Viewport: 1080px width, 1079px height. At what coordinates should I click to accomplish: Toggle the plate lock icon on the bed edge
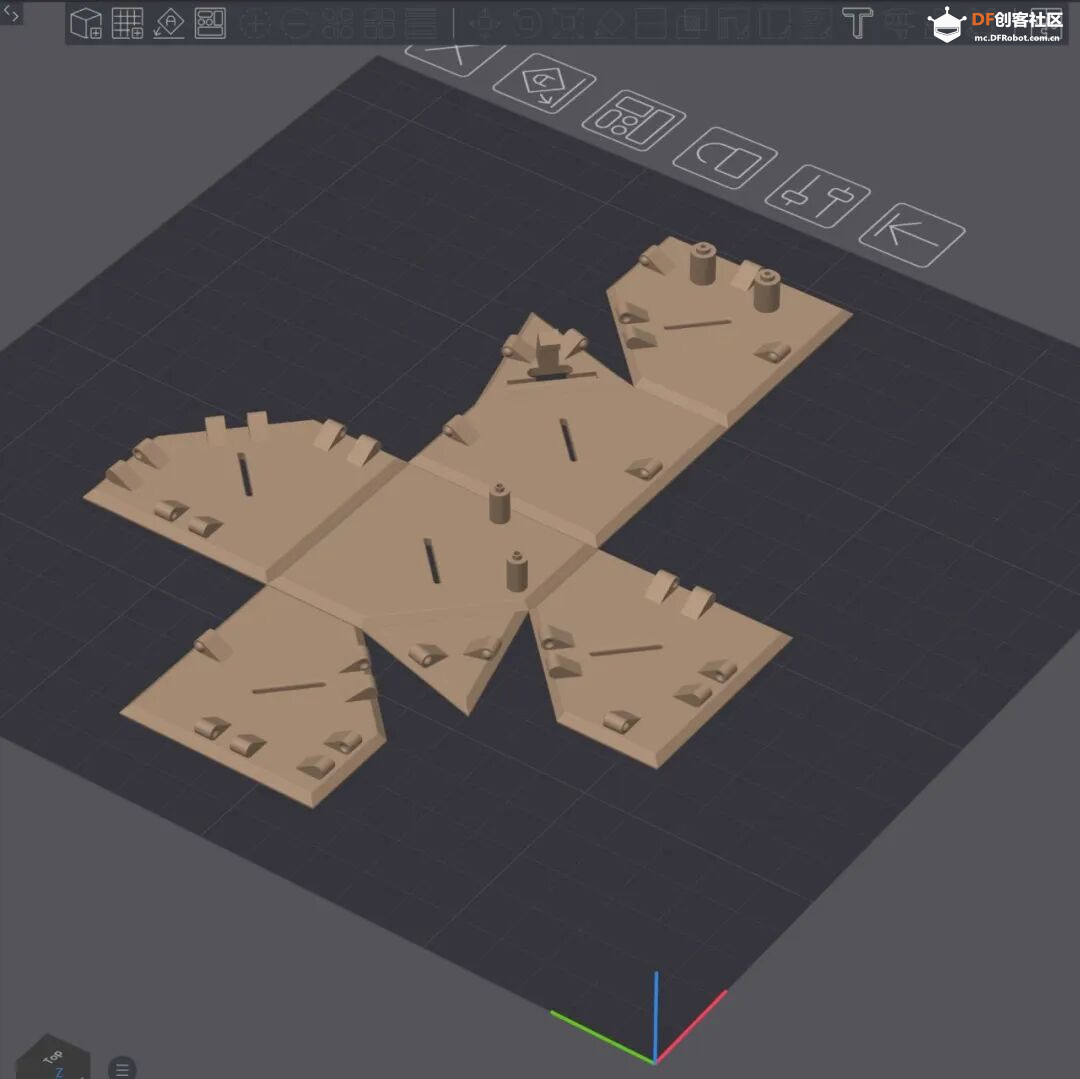pyautogui.click(x=725, y=158)
